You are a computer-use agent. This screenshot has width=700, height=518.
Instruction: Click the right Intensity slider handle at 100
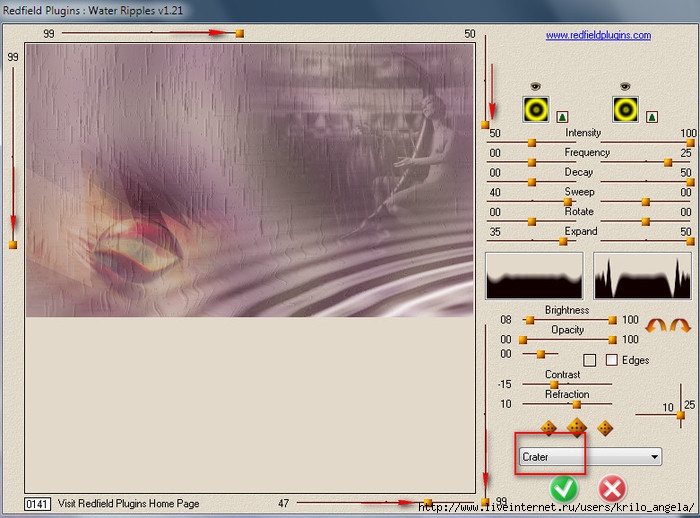point(690,143)
